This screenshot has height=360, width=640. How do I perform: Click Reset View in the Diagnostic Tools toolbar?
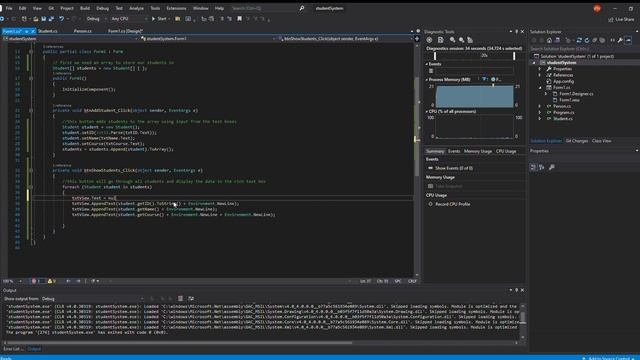pyautogui.click(x=470, y=40)
